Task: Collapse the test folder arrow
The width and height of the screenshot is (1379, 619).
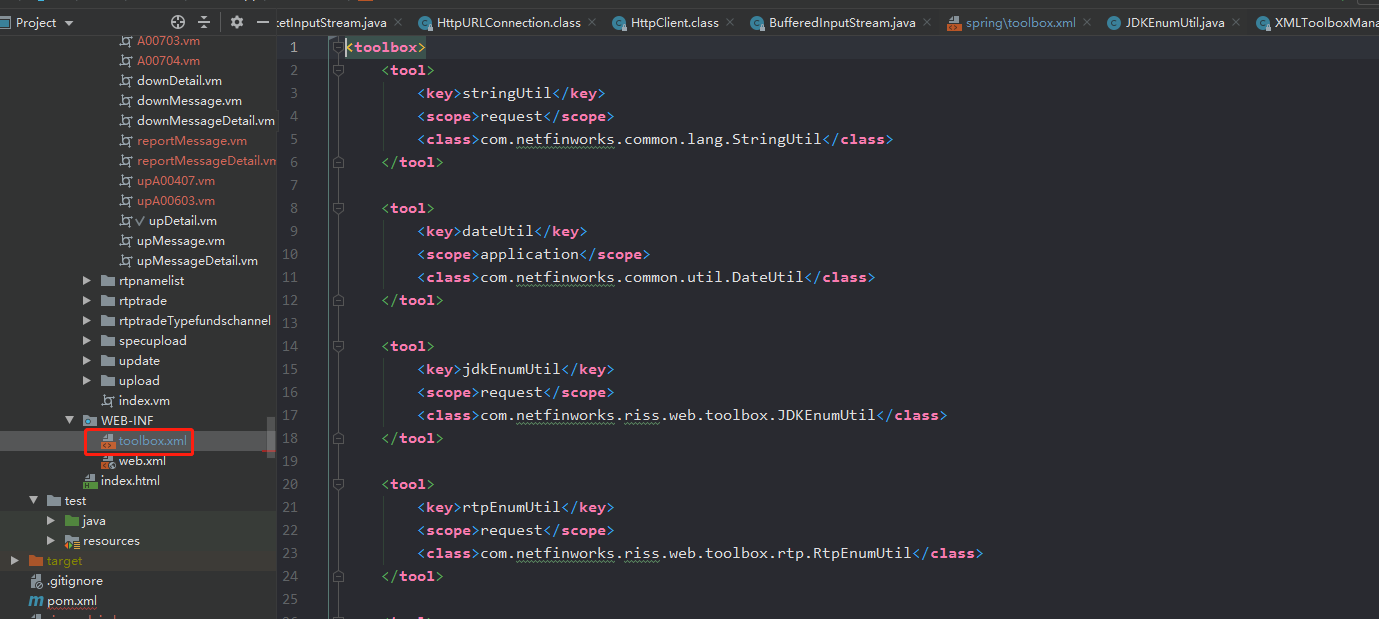Action: pyautogui.click(x=34, y=501)
